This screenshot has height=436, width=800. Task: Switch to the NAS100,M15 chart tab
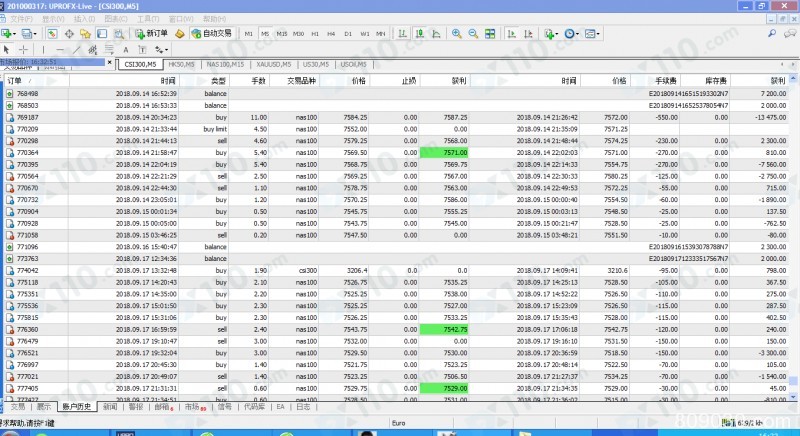pyautogui.click(x=225, y=64)
